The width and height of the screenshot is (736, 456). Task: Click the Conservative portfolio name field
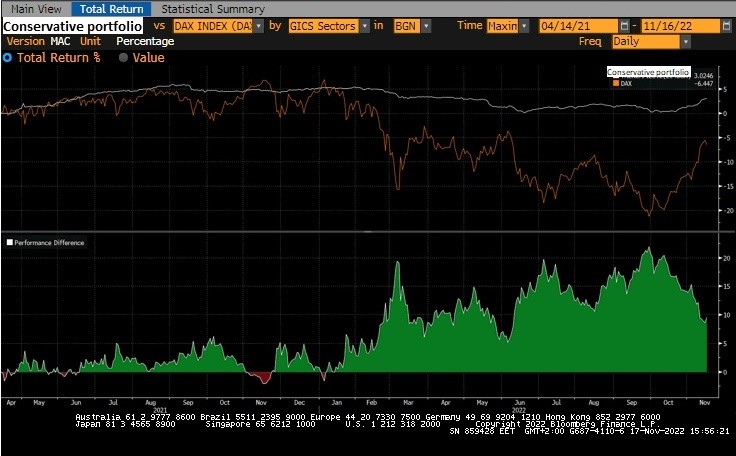tap(72, 26)
